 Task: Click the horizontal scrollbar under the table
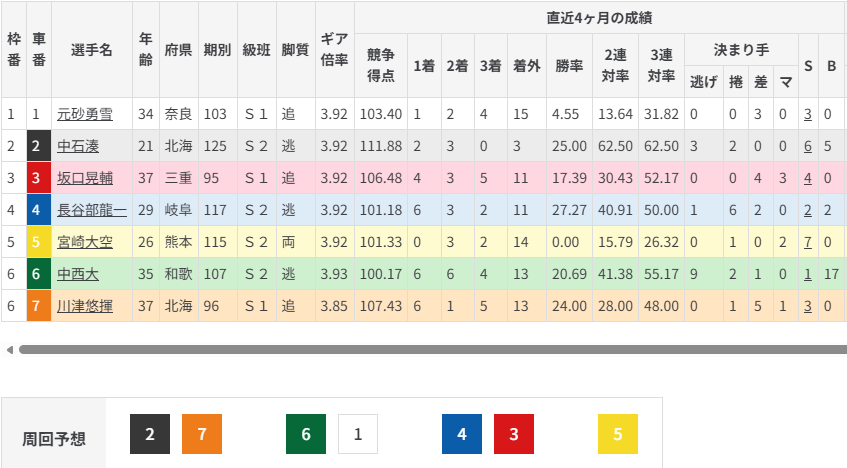(432, 350)
